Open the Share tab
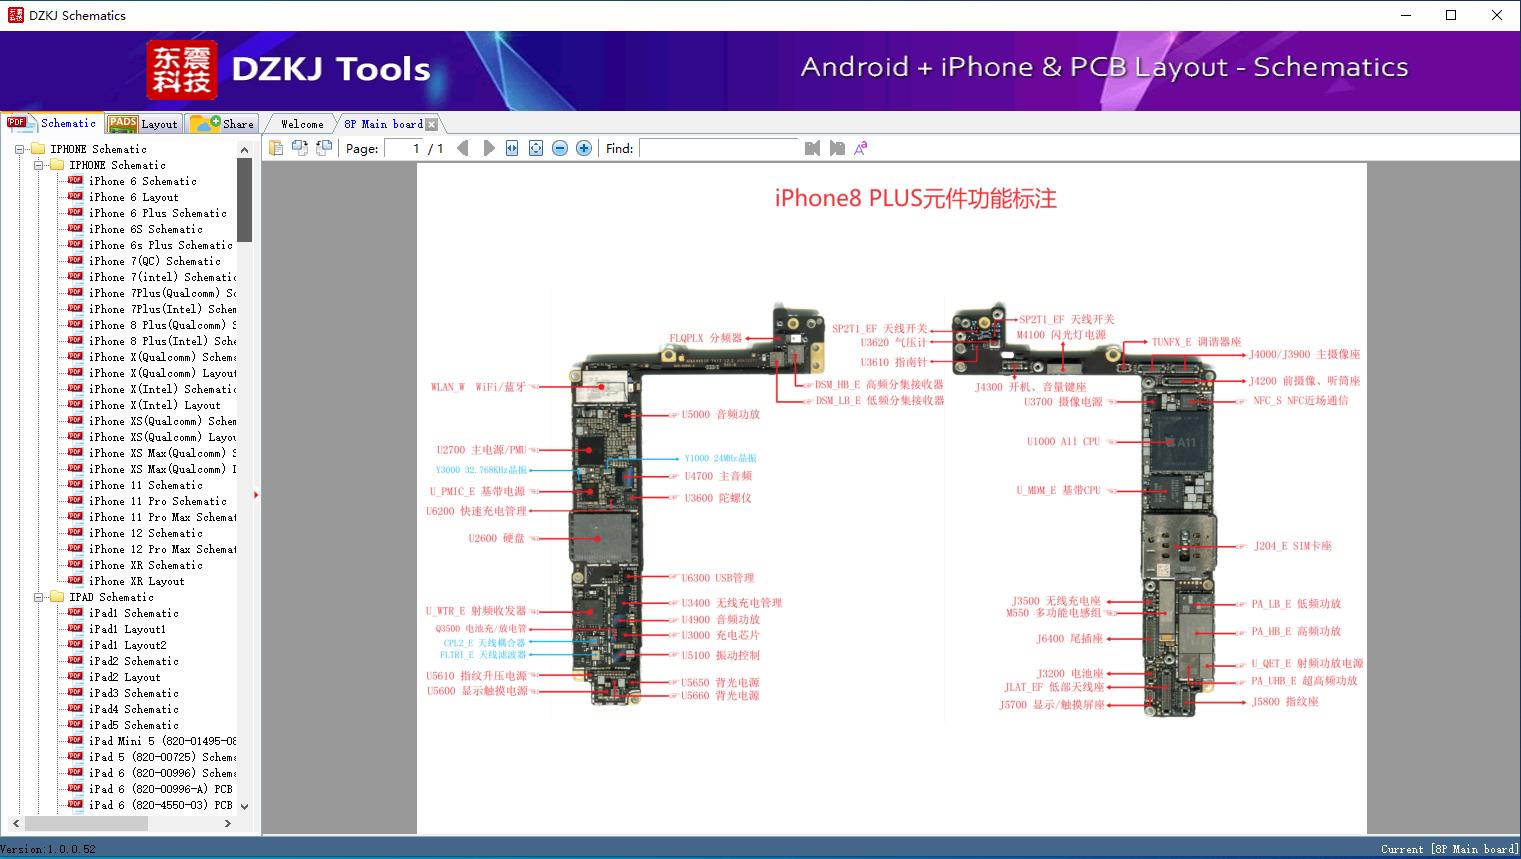The image size is (1521, 859). click(223, 124)
